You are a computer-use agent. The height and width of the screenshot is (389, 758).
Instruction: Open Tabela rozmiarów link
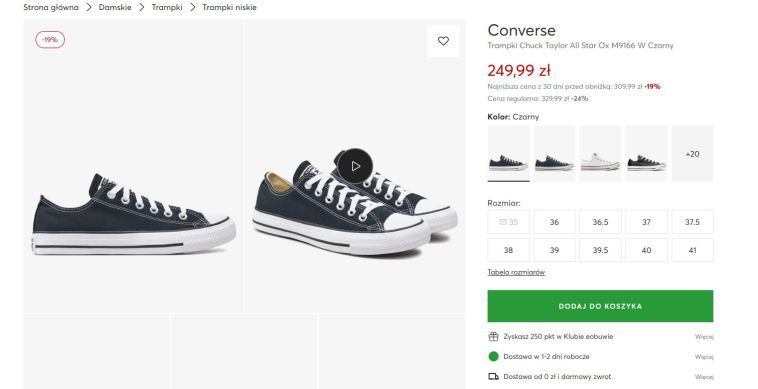[x=516, y=272]
